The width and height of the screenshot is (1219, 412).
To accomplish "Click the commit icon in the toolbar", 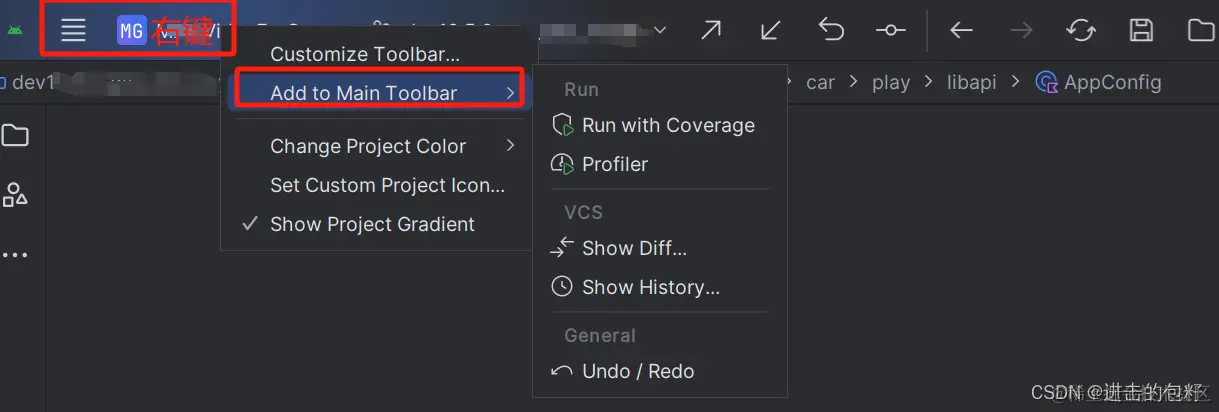I will (891, 30).
